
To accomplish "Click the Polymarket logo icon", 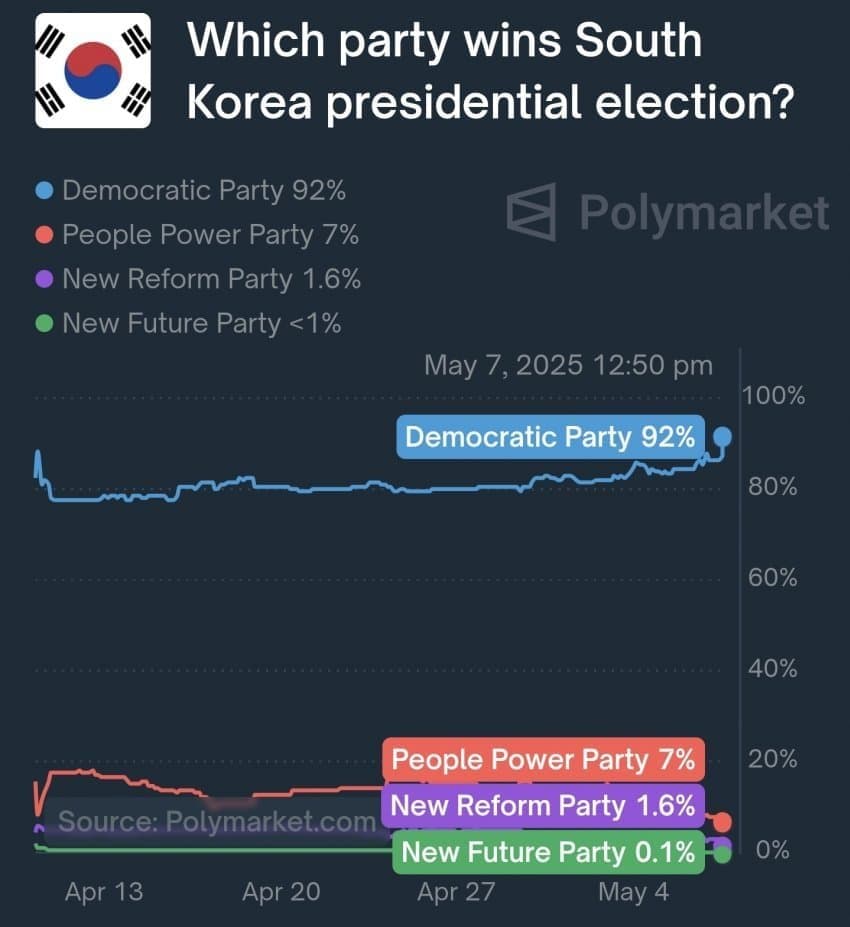I will [532, 212].
